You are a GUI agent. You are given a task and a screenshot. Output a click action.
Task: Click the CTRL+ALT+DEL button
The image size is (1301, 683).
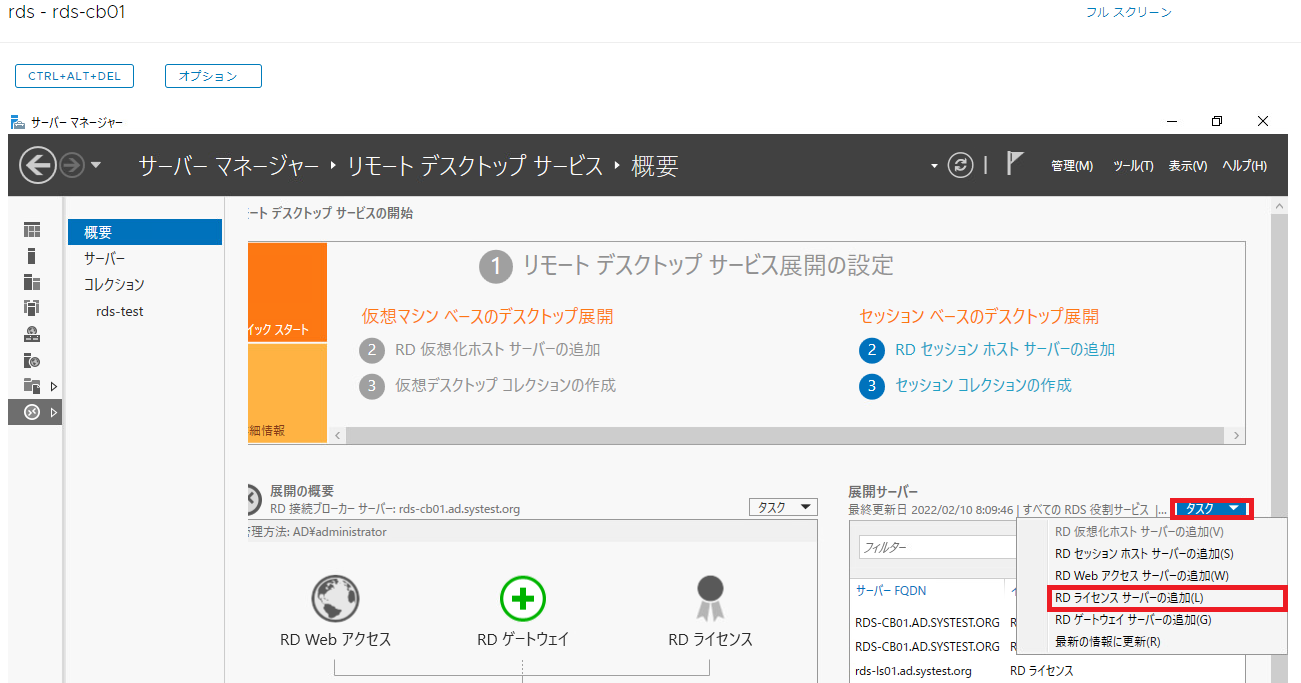click(x=73, y=75)
